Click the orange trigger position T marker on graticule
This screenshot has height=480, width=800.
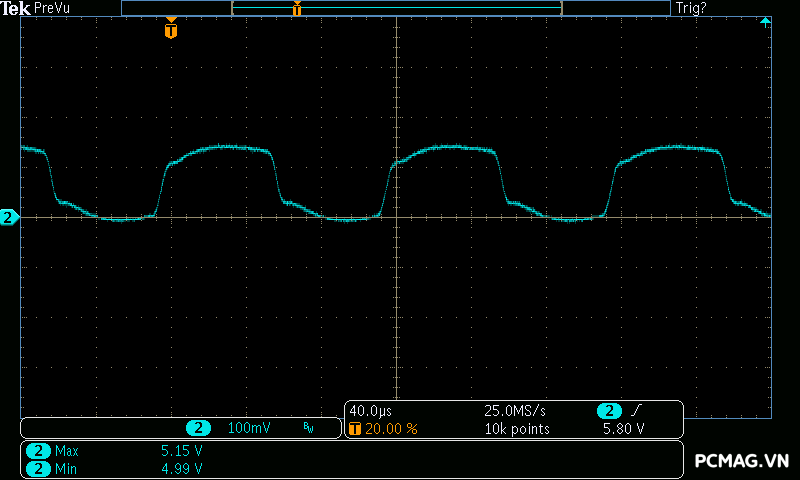click(x=171, y=30)
